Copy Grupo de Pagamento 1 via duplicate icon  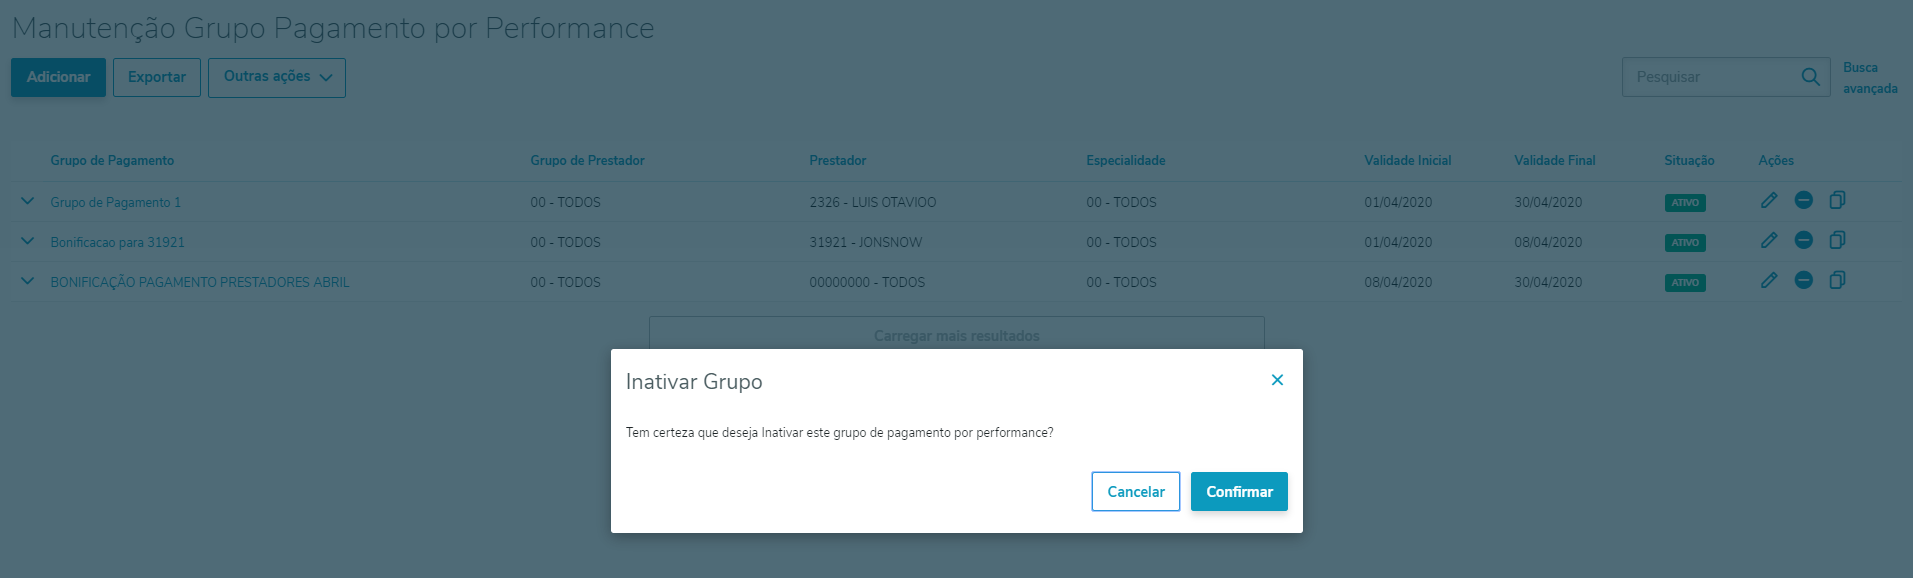[x=1837, y=200]
